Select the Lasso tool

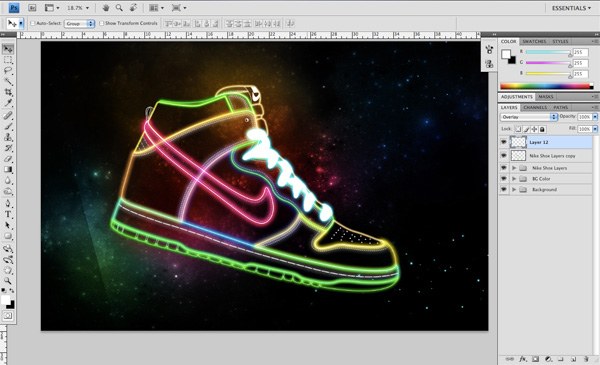tap(8, 71)
